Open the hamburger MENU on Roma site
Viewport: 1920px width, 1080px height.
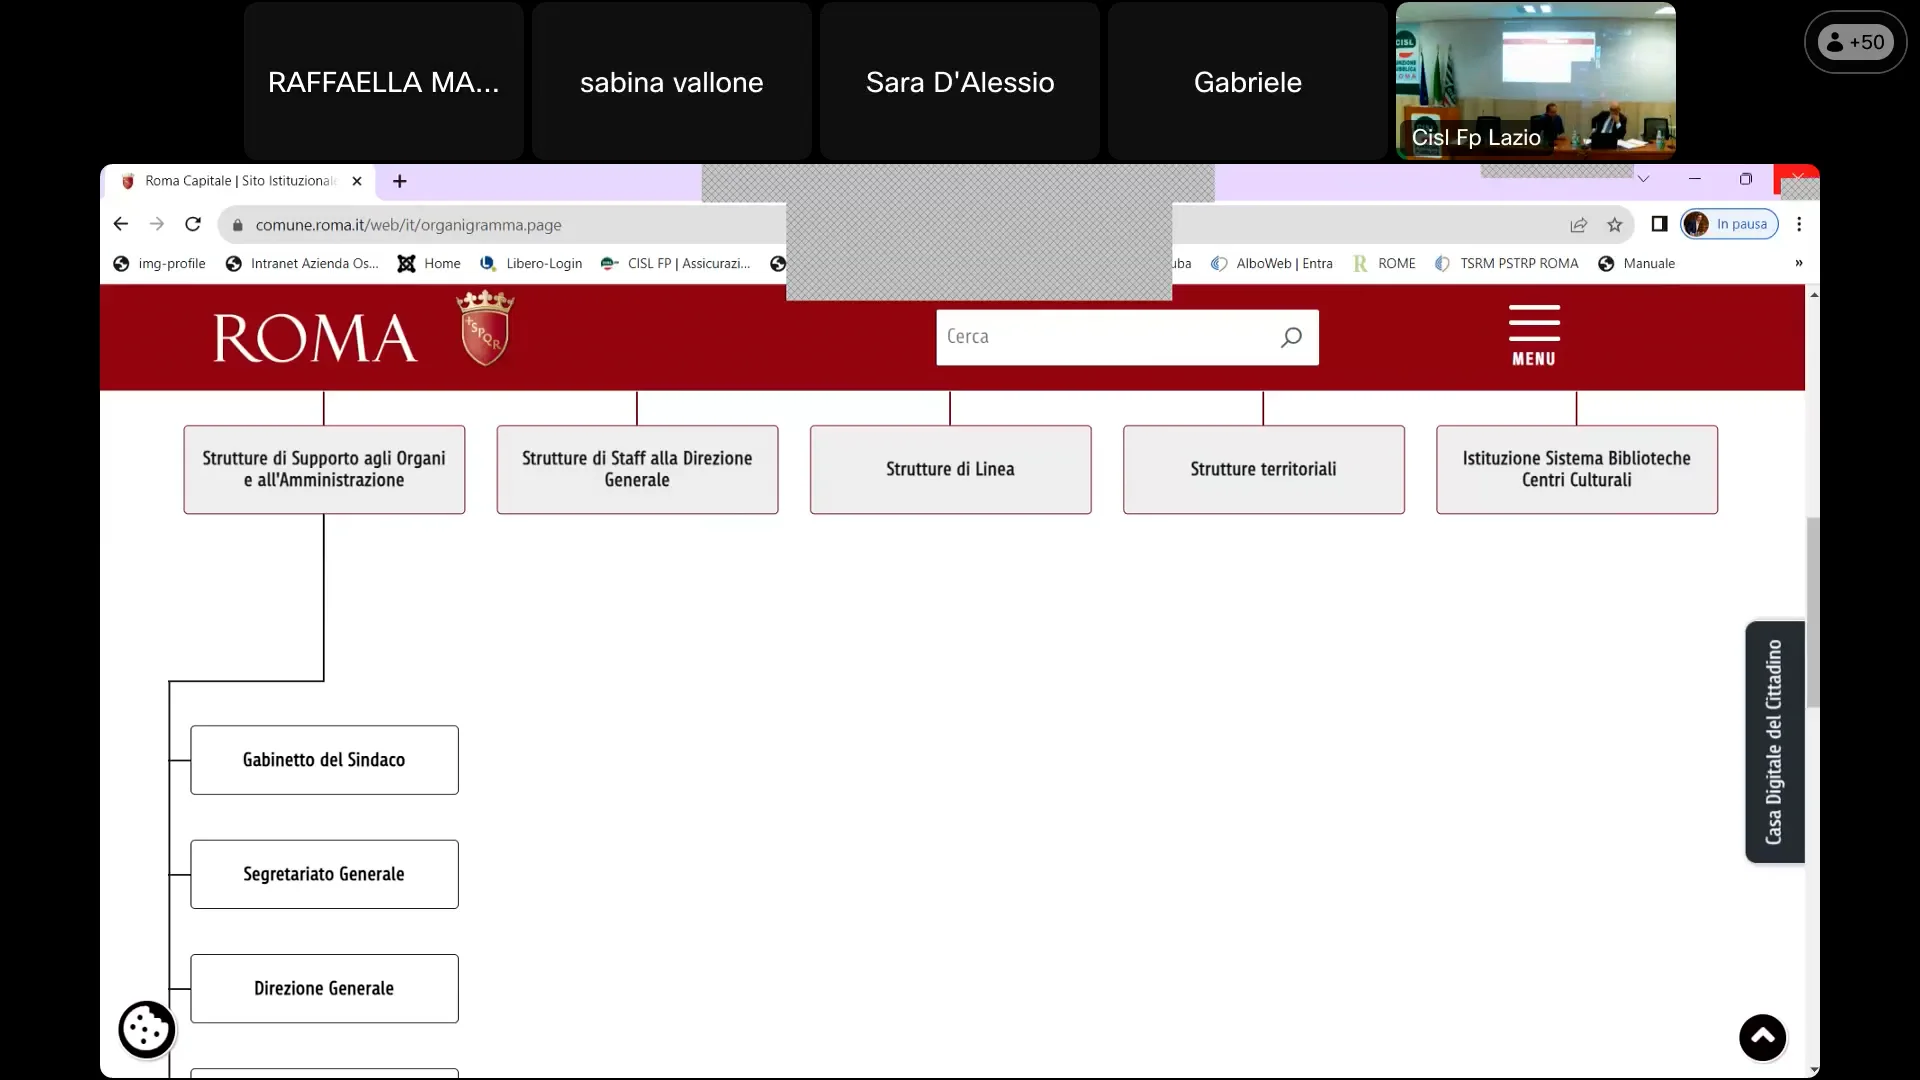[1534, 336]
